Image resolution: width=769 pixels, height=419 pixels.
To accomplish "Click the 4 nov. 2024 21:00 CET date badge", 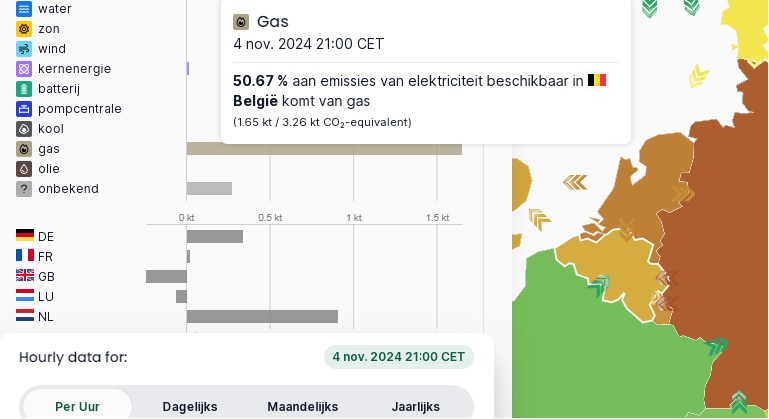I will [x=399, y=357].
